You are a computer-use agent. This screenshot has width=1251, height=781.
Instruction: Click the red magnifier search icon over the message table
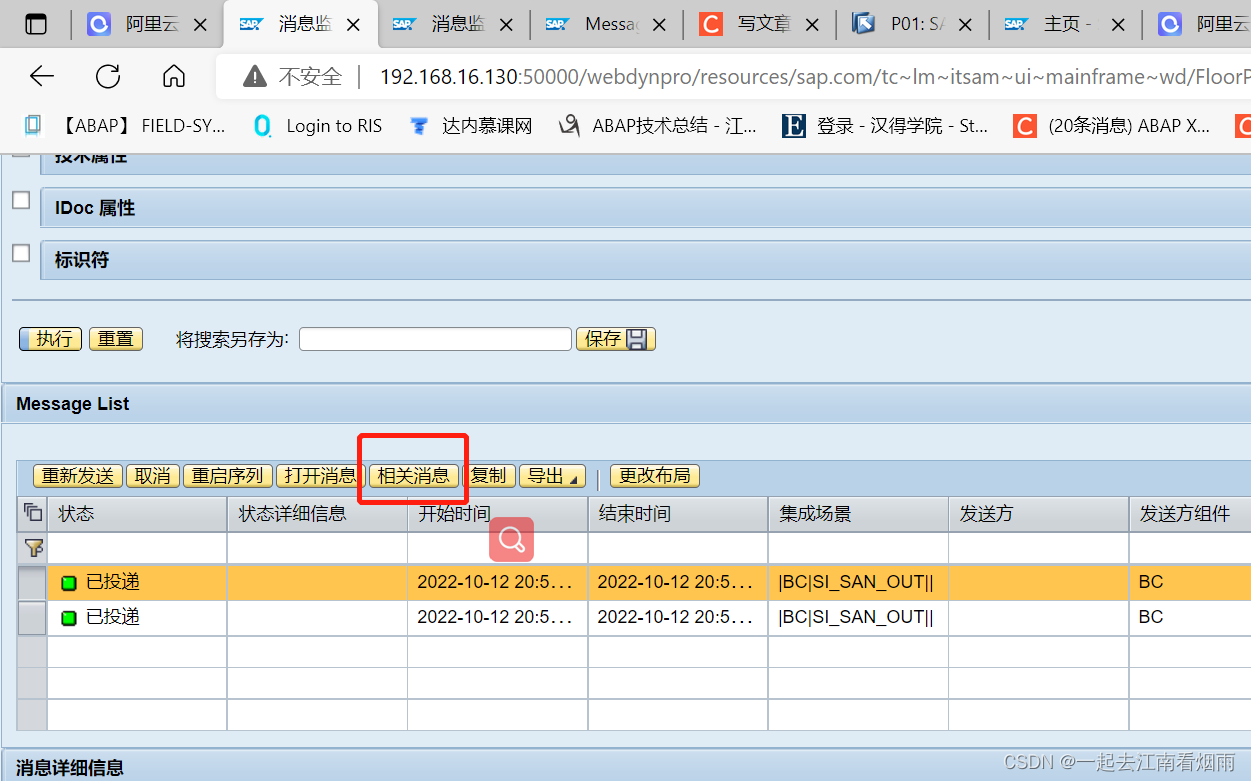point(511,539)
